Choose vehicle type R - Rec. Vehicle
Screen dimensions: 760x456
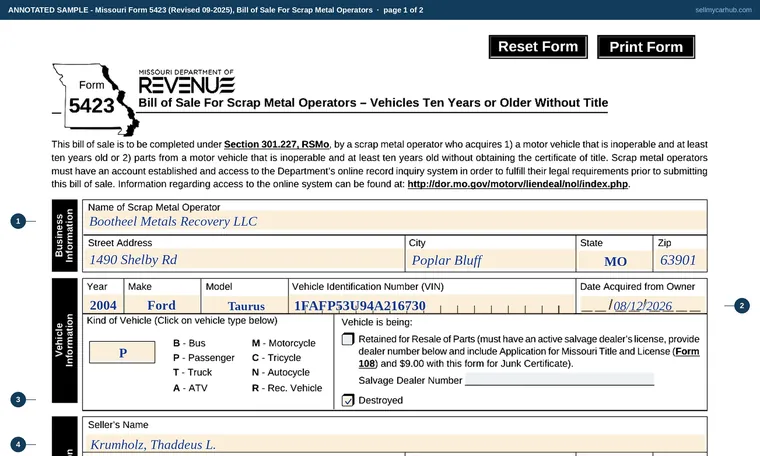pyautogui.click(x=287, y=388)
